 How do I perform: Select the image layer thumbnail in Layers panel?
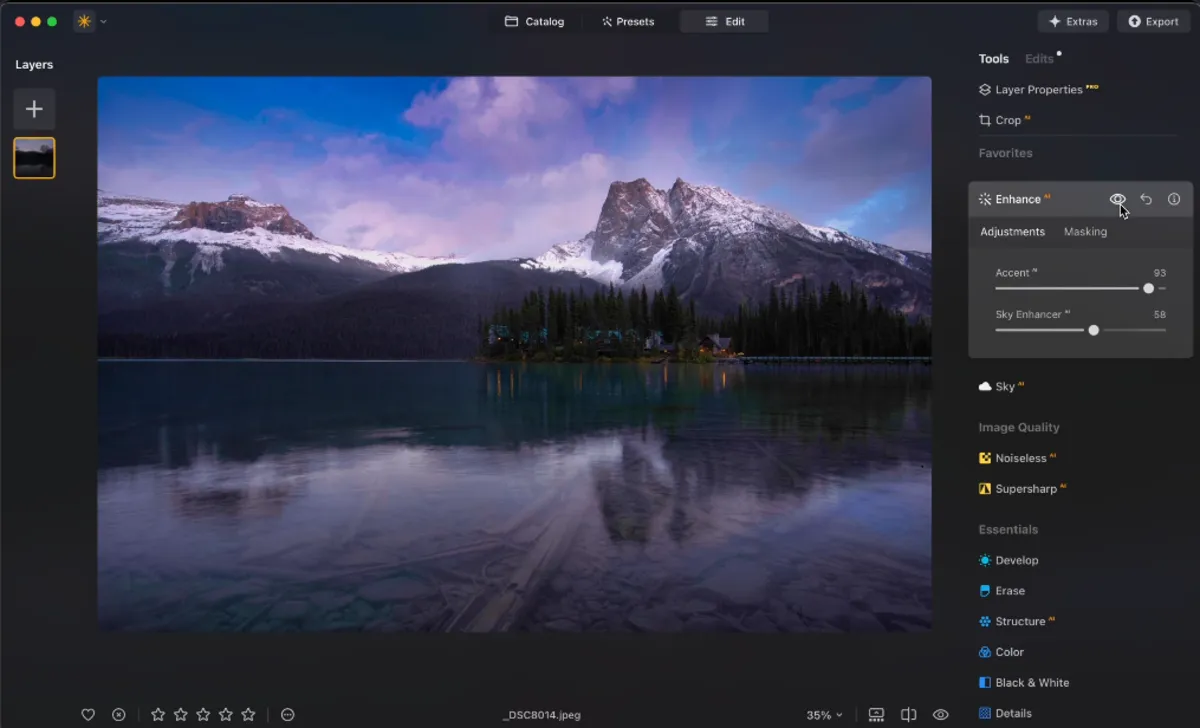tap(34, 157)
